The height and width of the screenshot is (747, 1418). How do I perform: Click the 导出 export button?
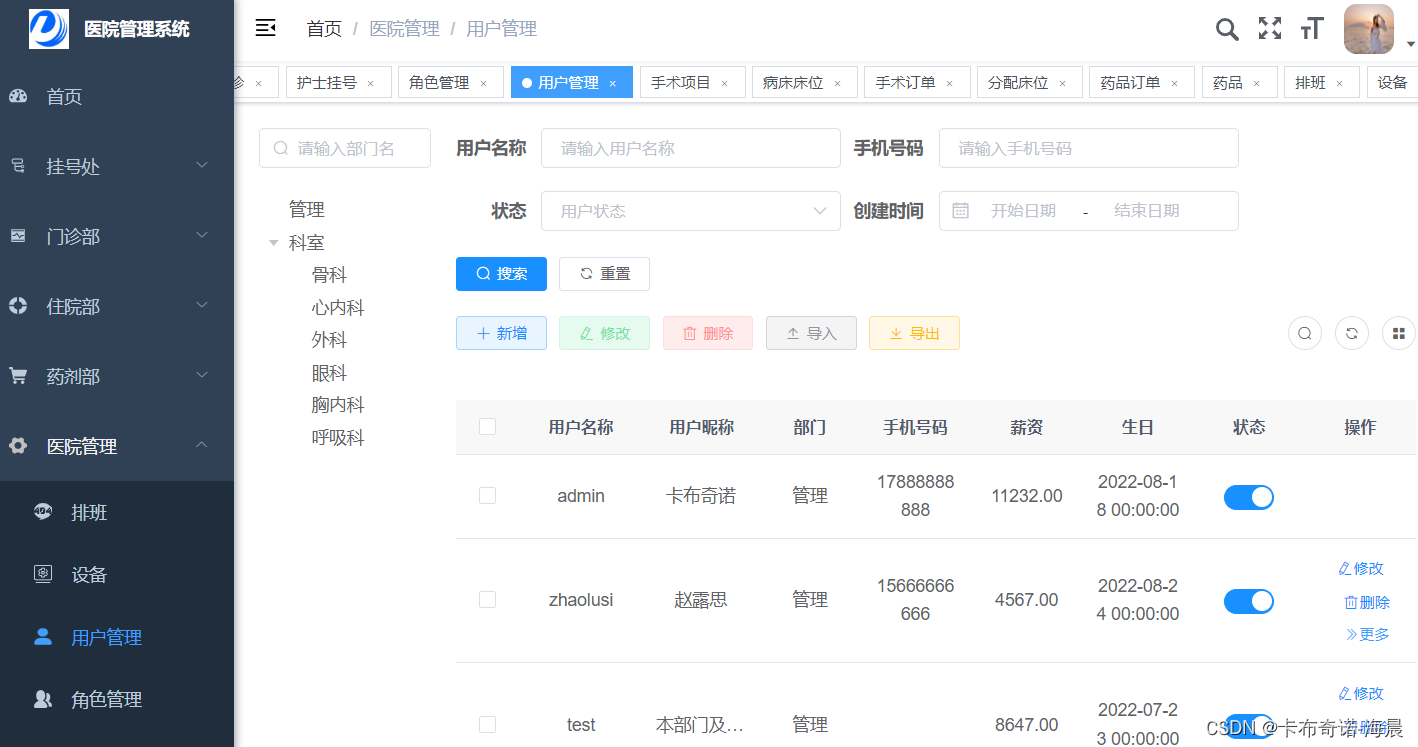coord(914,333)
